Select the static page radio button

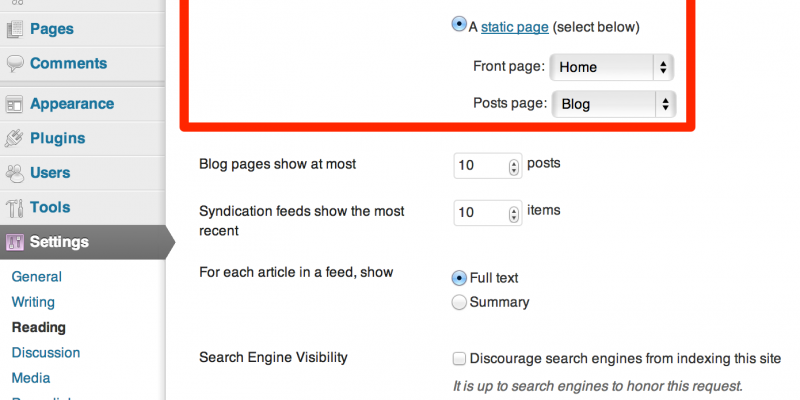click(x=459, y=27)
